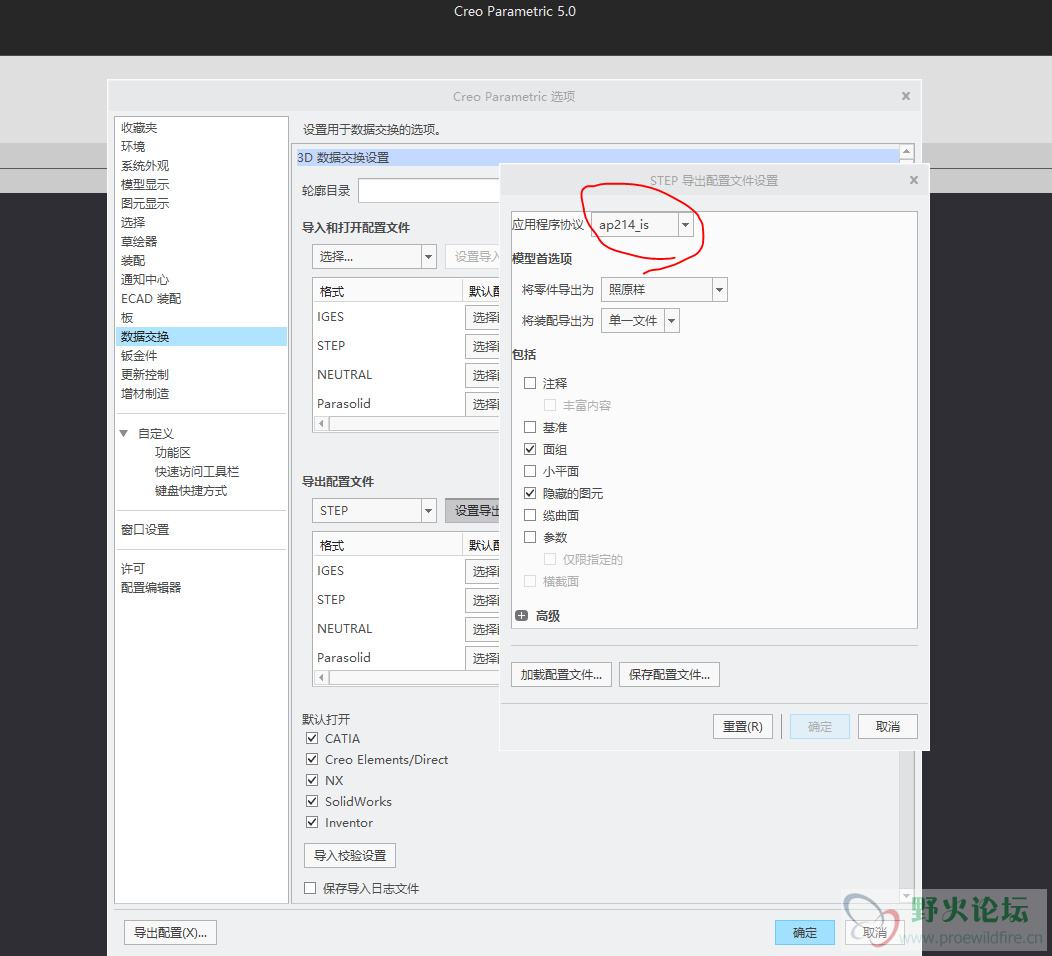Screen dimensions: 1052x956
Task: Select 功能区 under 自定义
Action: coord(172,453)
